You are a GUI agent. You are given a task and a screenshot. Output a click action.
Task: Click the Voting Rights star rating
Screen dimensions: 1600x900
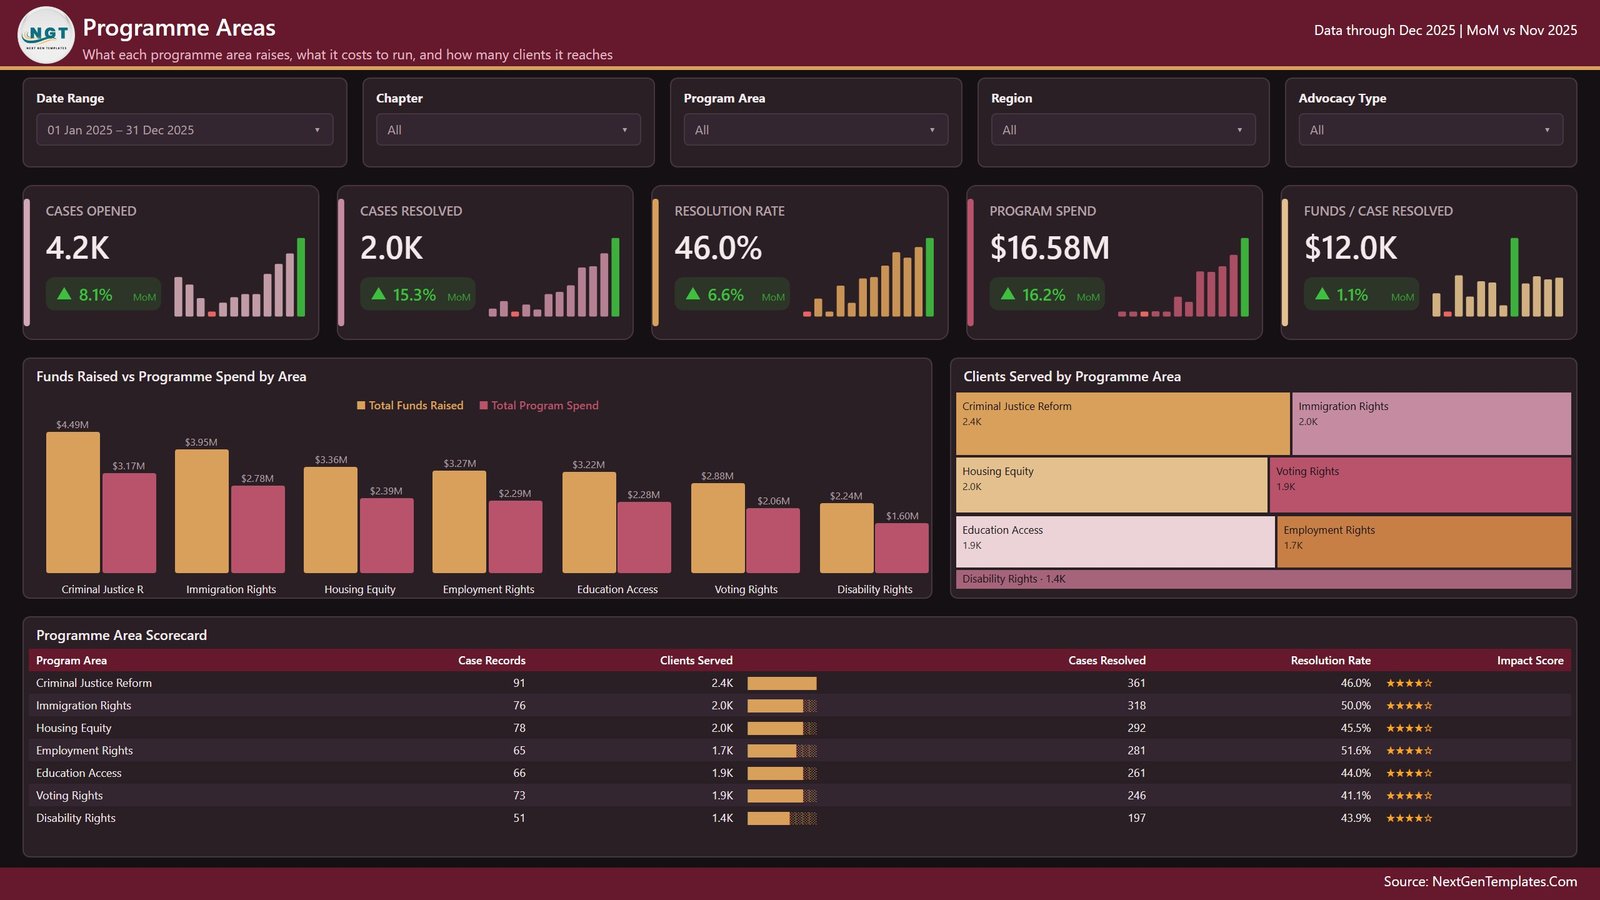tap(1409, 796)
